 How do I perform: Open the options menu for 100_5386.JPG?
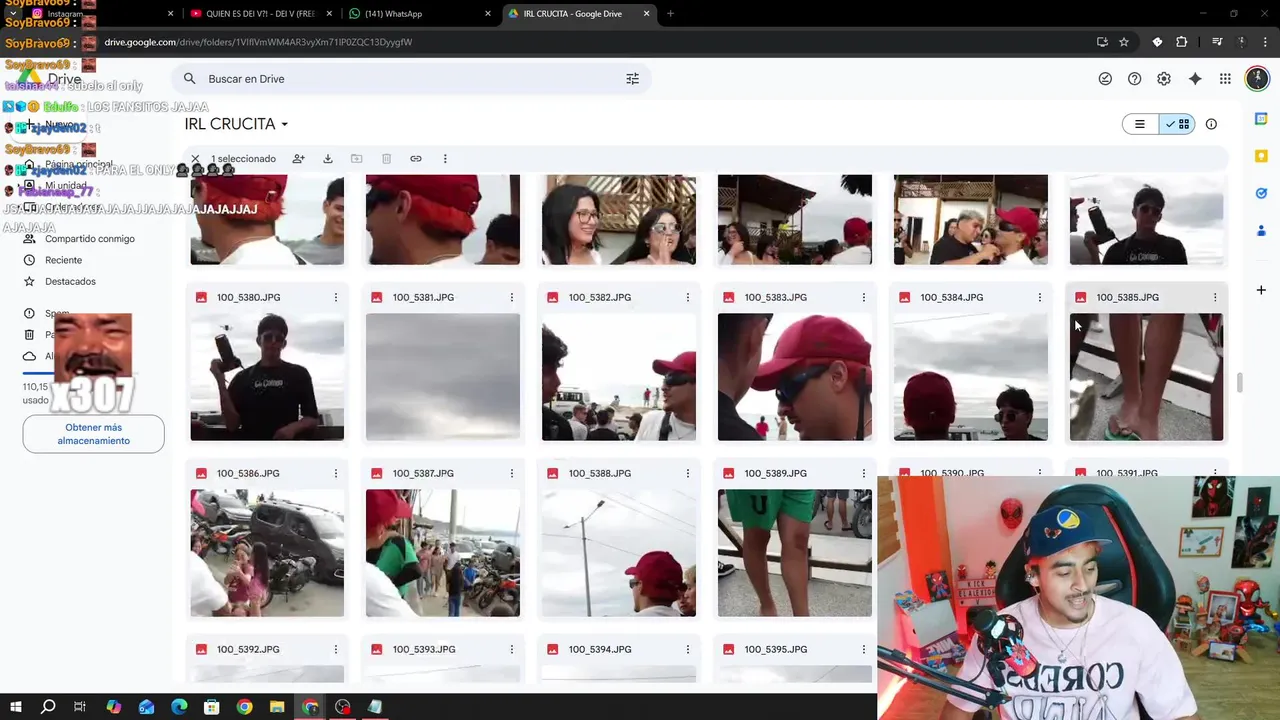pos(336,474)
